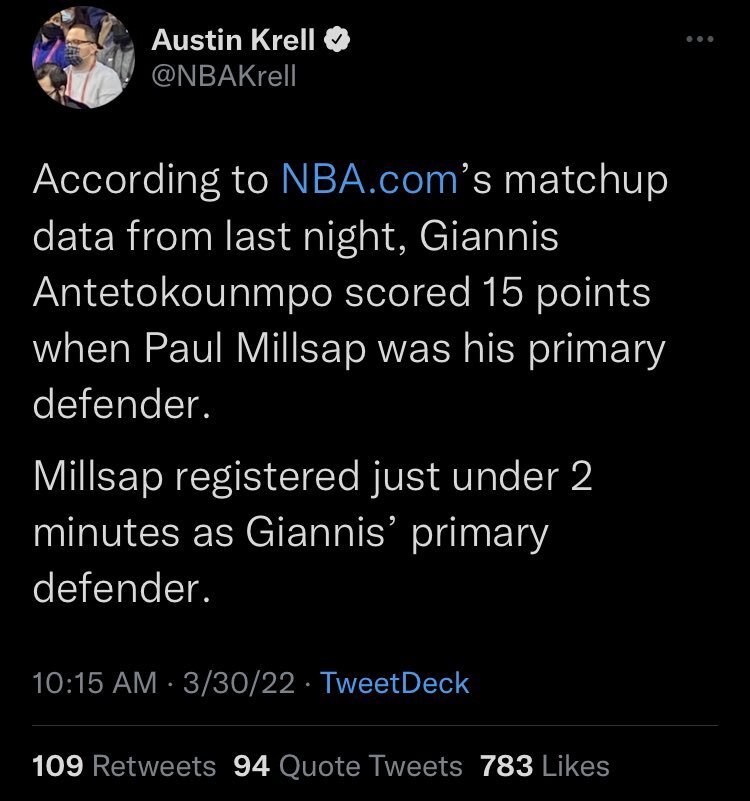Viewport: 750px width, 801px height.
Task: Click the 10:15 AM timestamp
Action: tap(95, 683)
